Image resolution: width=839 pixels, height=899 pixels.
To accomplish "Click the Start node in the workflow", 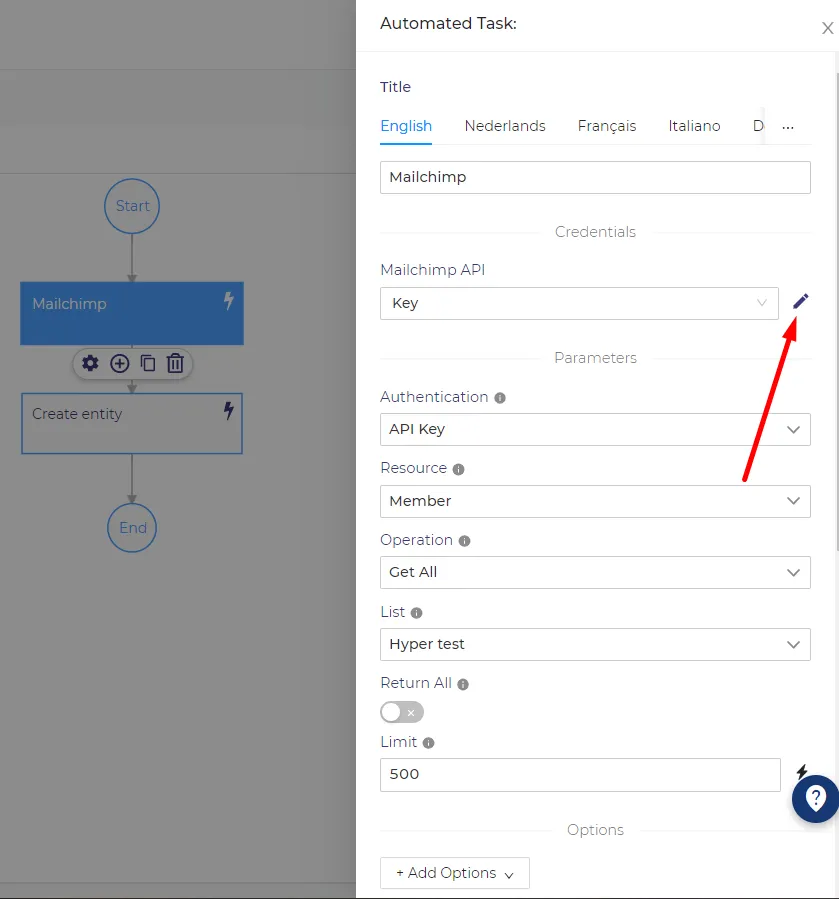I will (x=132, y=206).
